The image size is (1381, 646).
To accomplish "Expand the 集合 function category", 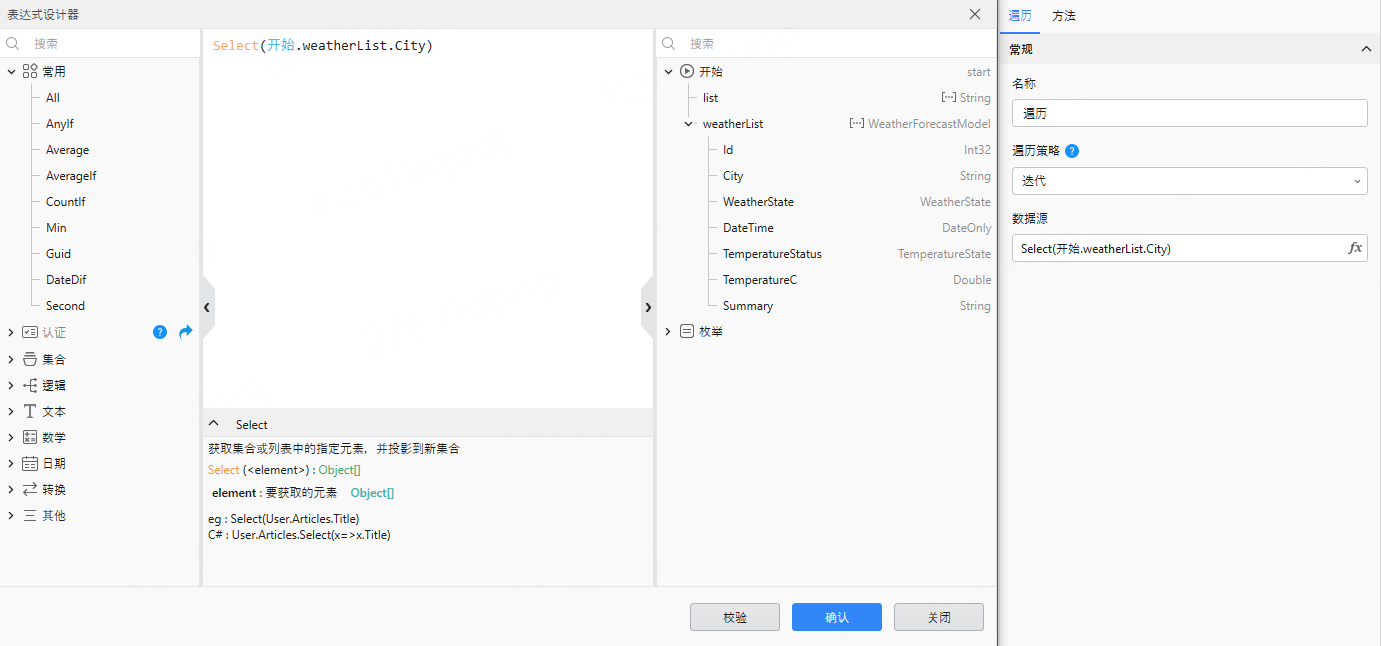I will coord(11,359).
